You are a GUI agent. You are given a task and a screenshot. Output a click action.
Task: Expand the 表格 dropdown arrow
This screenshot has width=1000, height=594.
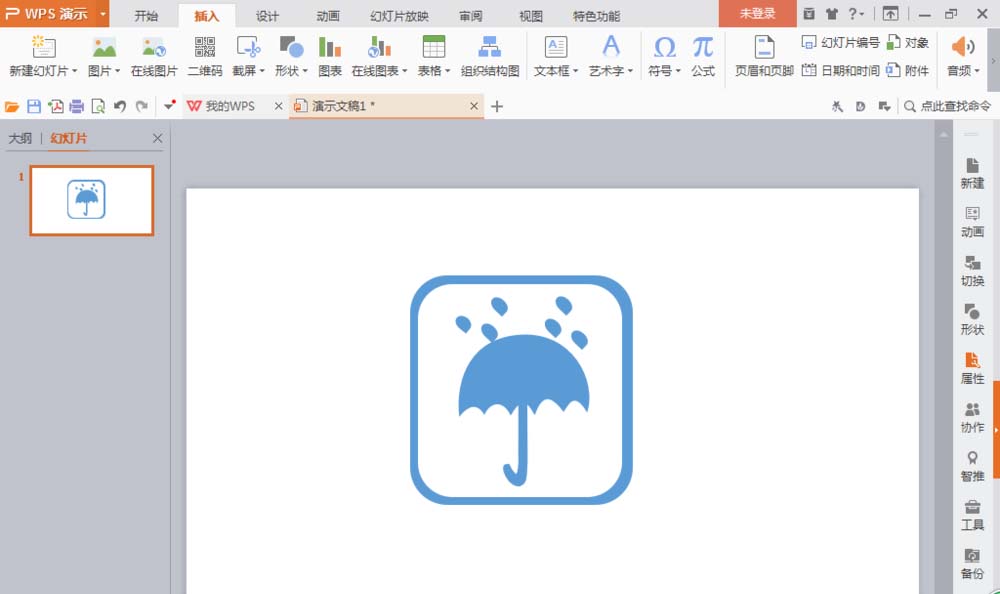tap(448, 71)
